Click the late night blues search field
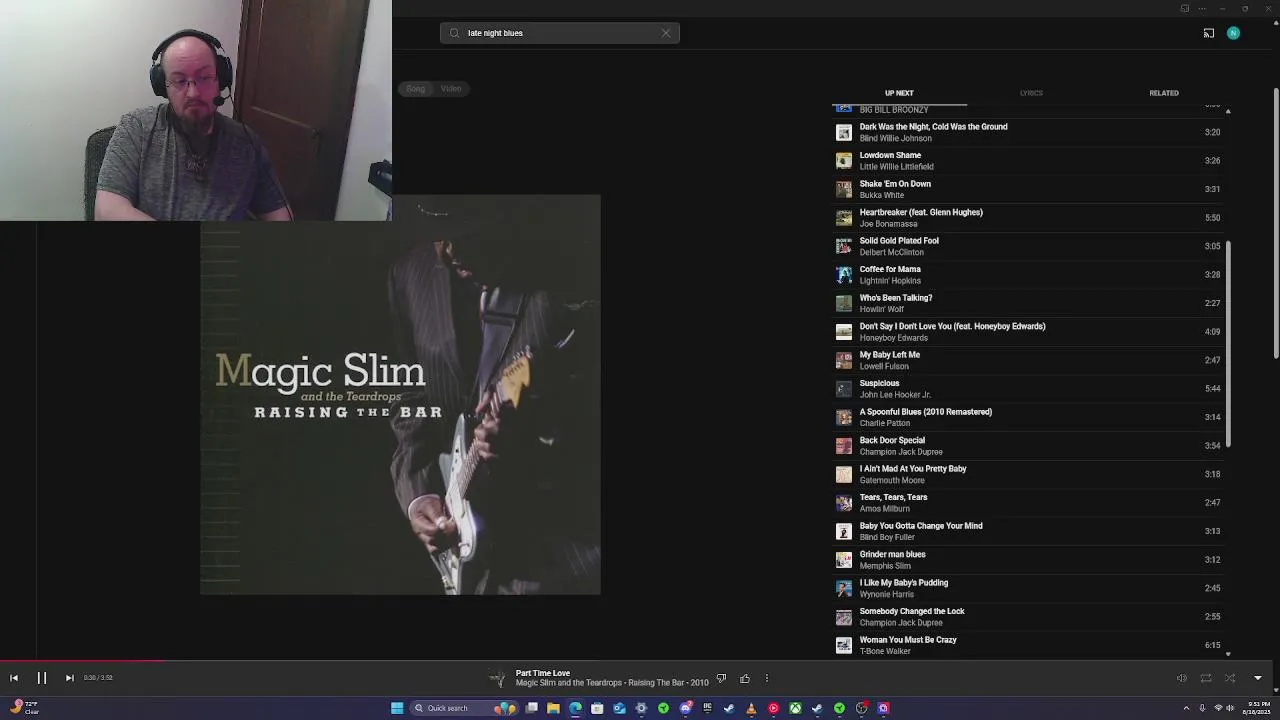This screenshot has height=720, width=1280. (560, 33)
